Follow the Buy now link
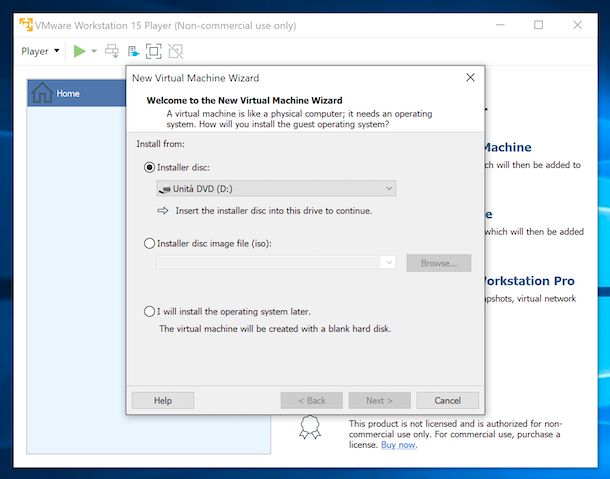Image resolution: width=610 pixels, height=479 pixels. click(399, 445)
